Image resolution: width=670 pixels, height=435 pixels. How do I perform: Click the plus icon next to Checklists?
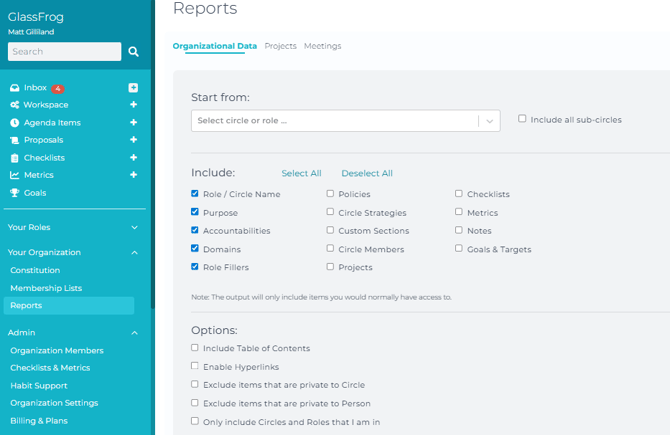pos(133,158)
